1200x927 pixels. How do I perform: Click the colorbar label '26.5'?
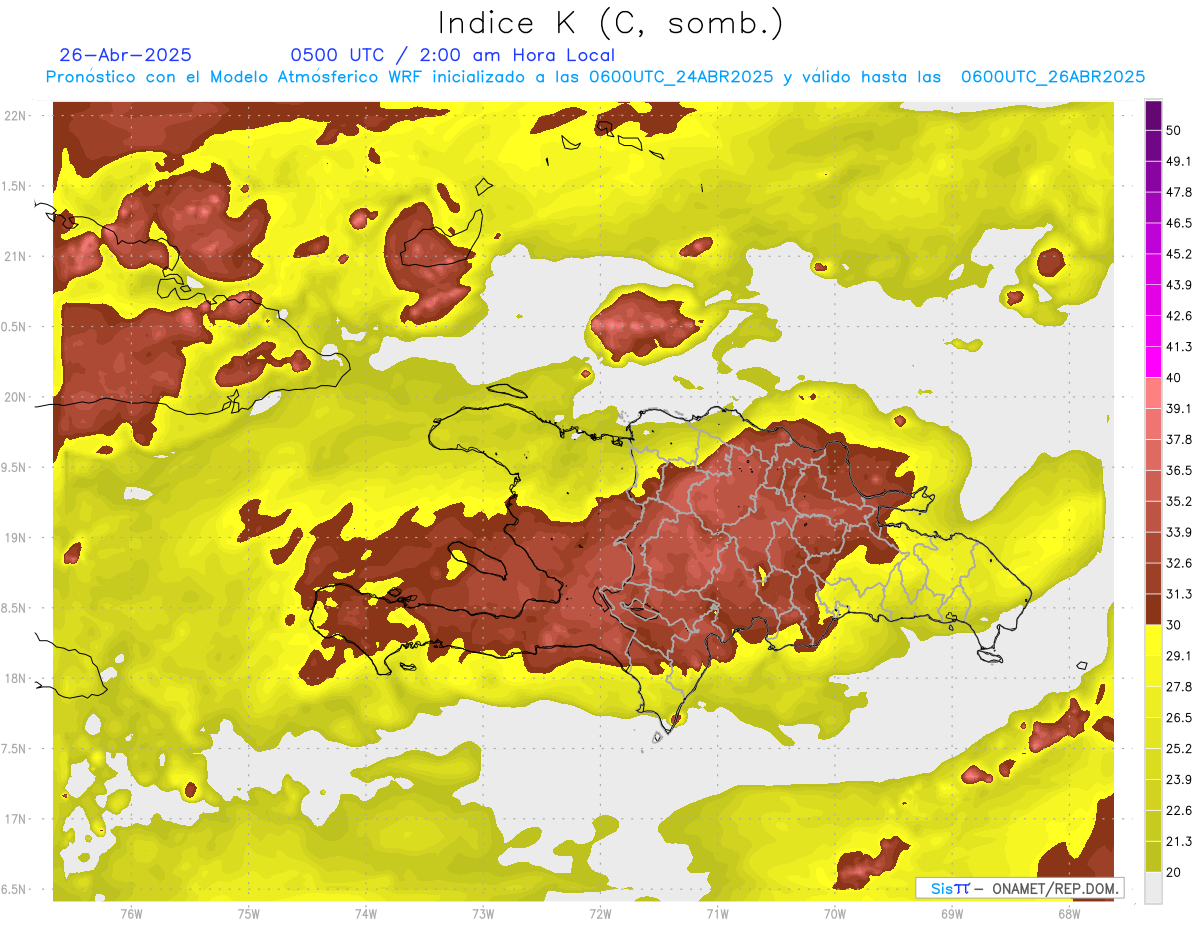click(1178, 718)
